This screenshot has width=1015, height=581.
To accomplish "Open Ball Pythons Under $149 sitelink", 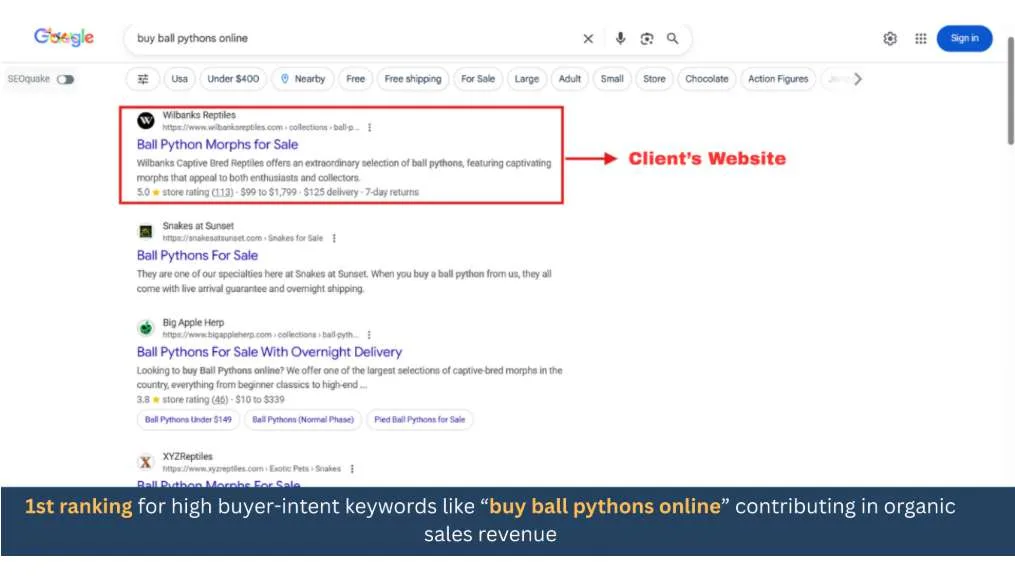I will [x=188, y=419].
